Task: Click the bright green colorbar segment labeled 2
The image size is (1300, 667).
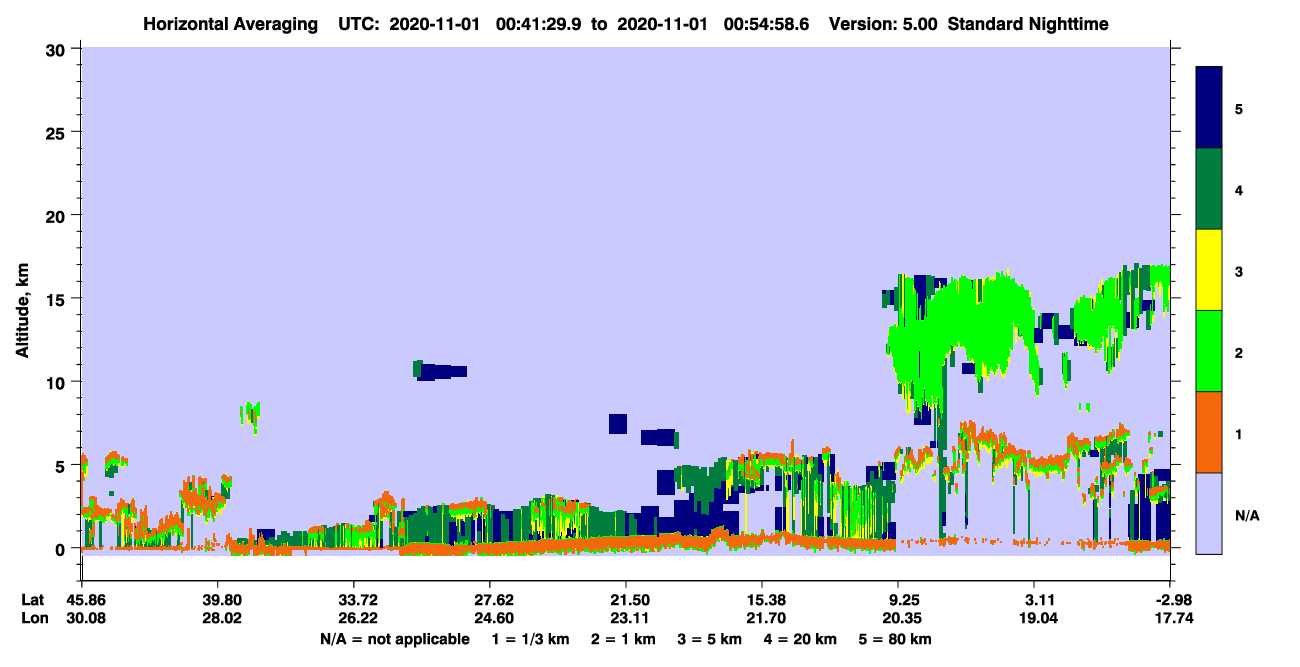Action: click(x=1209, y=351)
